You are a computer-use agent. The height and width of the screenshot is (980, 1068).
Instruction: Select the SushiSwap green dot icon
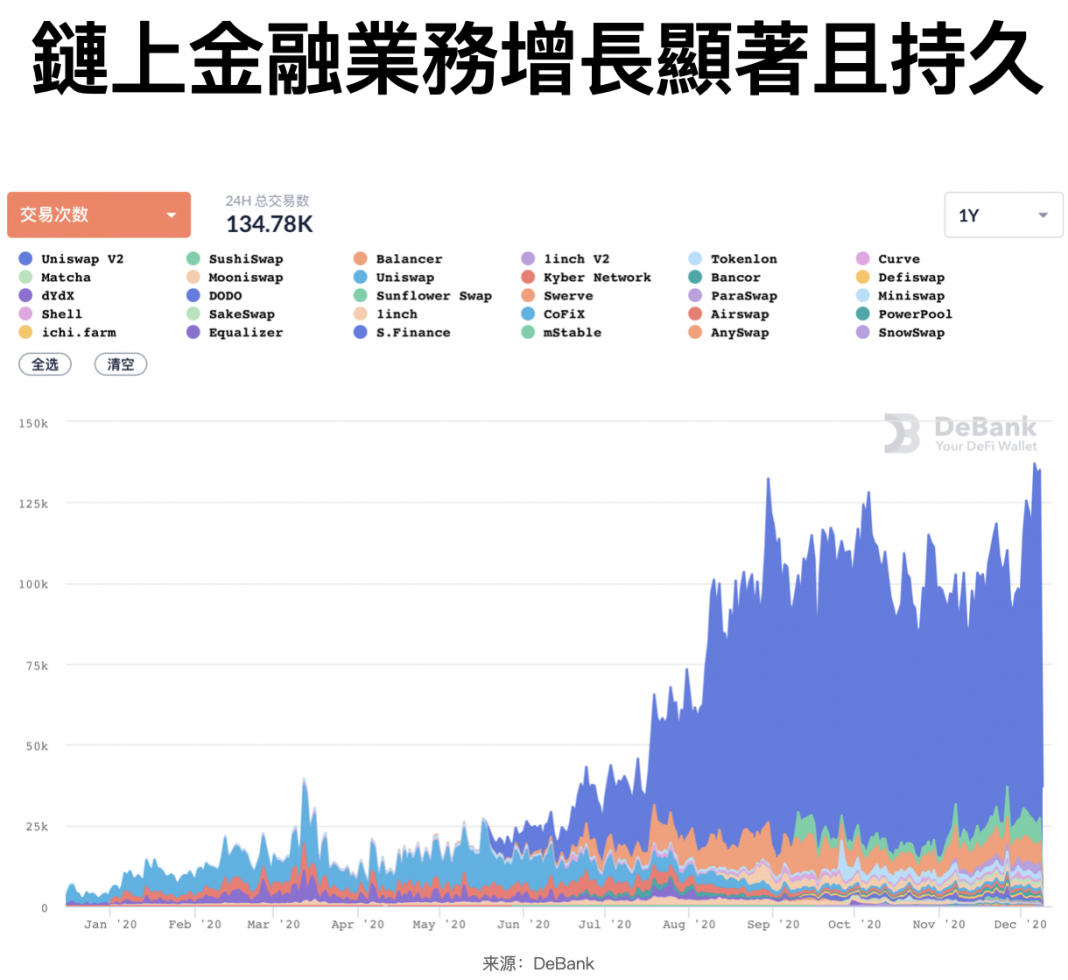(x=192, y=258)
